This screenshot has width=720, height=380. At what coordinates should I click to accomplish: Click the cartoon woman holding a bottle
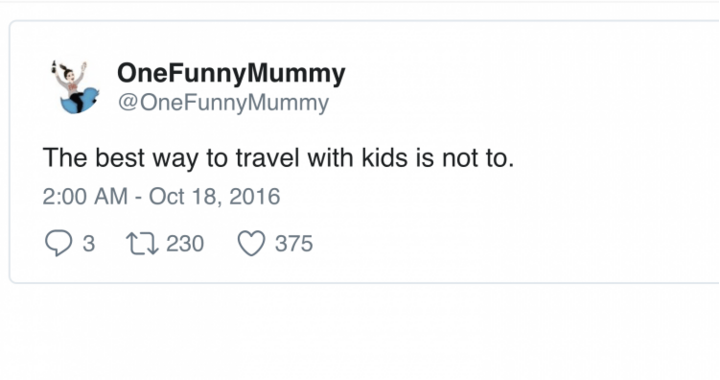pyautogui.click(x=71, y=80)
